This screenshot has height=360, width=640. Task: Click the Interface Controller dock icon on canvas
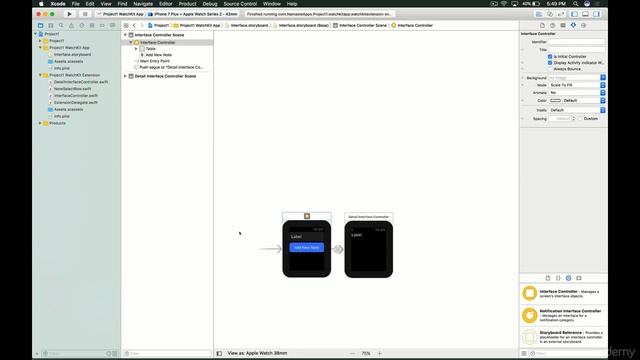[307, 216]
